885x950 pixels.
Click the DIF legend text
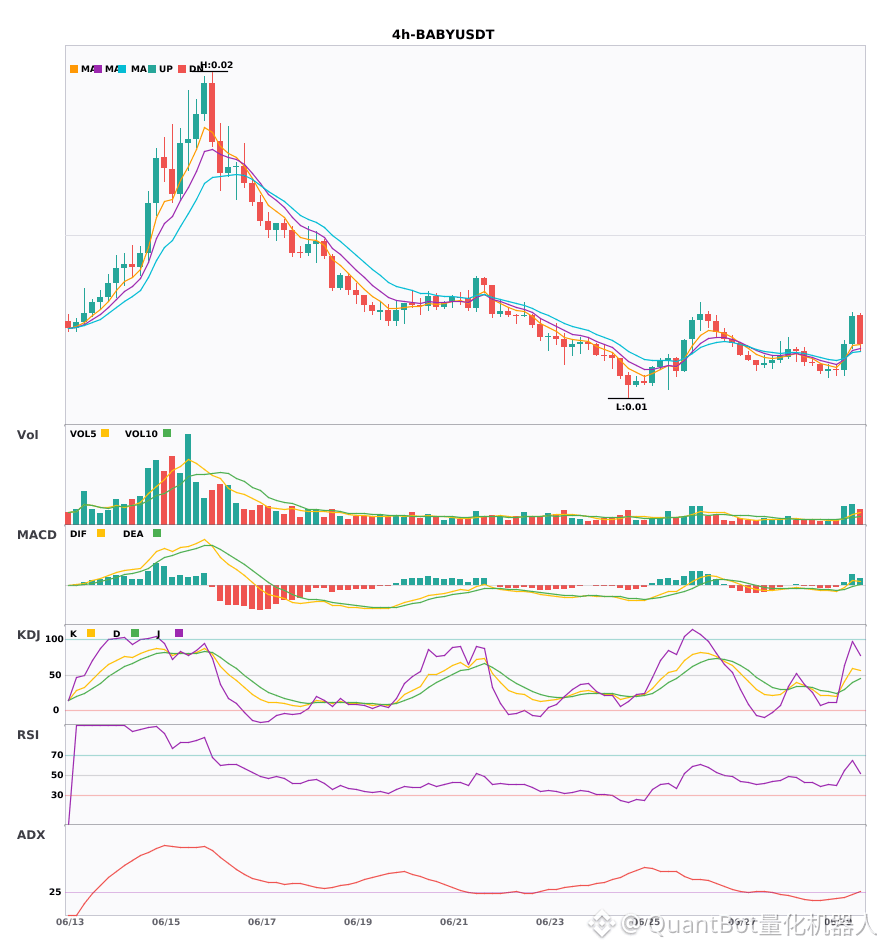tap(78, 534)
